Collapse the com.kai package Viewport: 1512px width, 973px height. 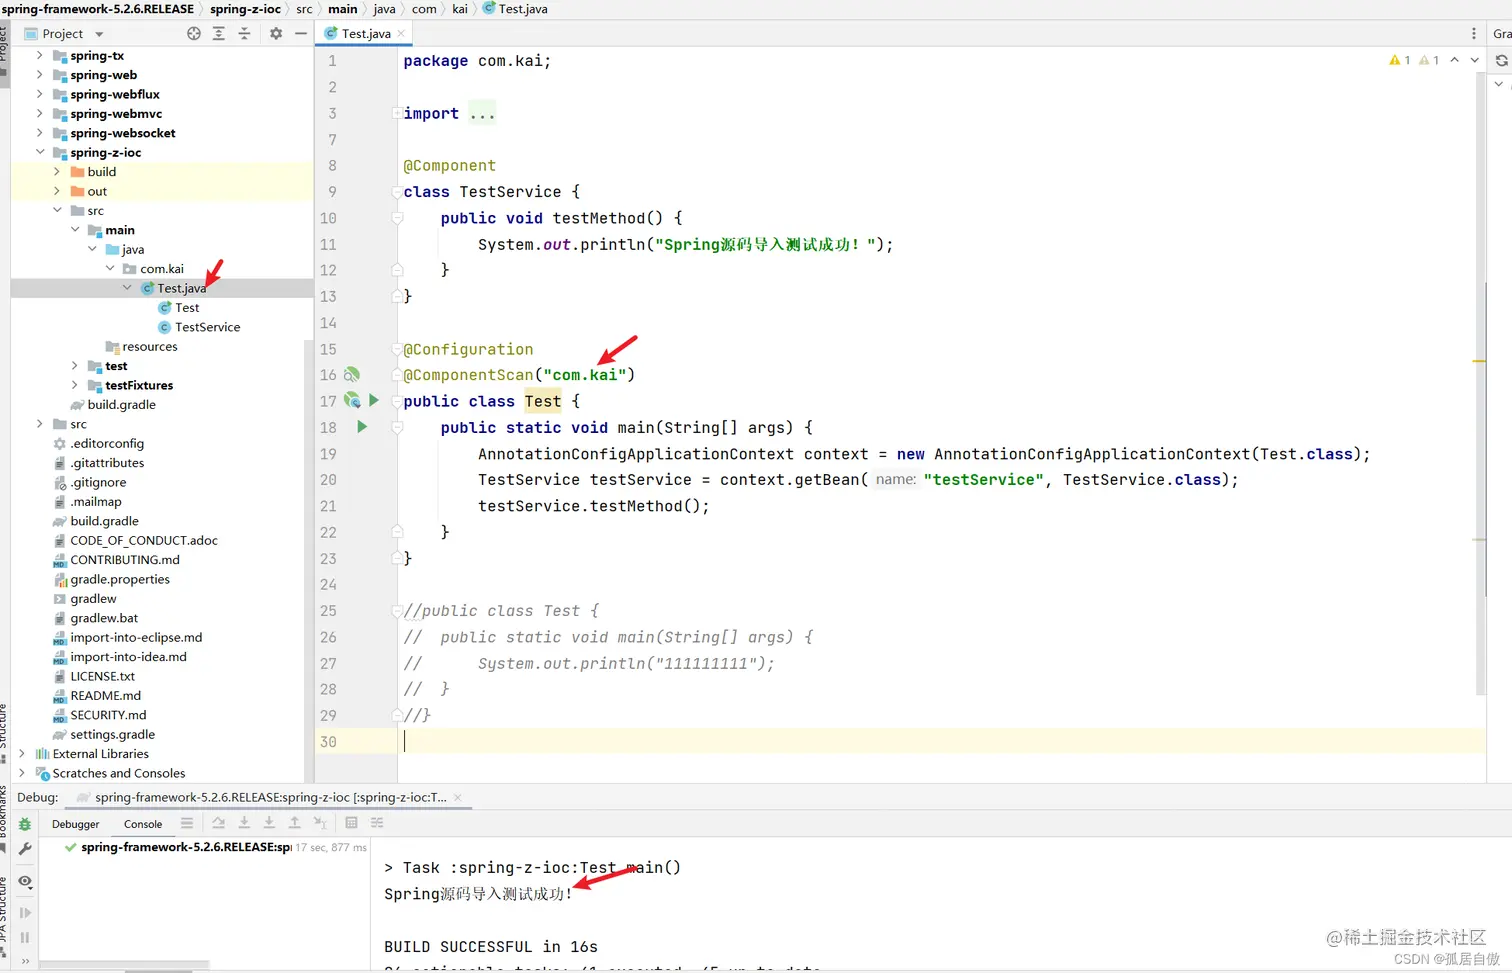(110, 268)
